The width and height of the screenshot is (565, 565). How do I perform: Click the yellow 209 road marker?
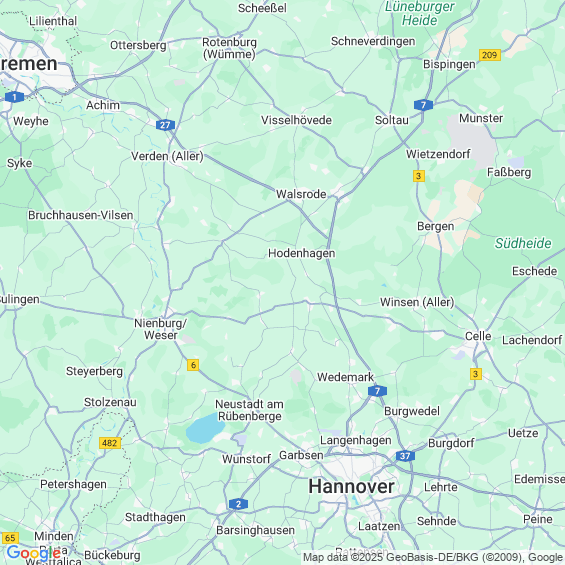point(490,55)
